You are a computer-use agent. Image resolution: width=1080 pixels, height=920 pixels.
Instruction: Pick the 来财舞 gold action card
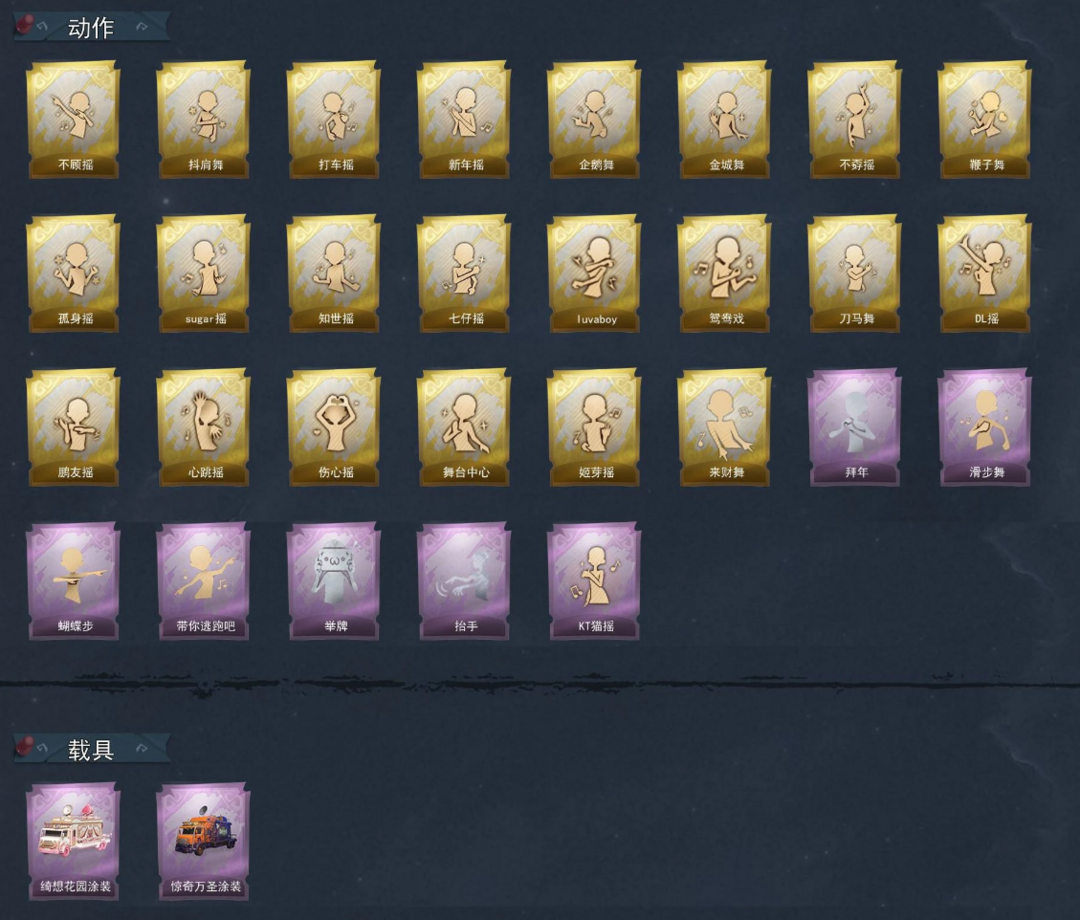tap(725, 427)
